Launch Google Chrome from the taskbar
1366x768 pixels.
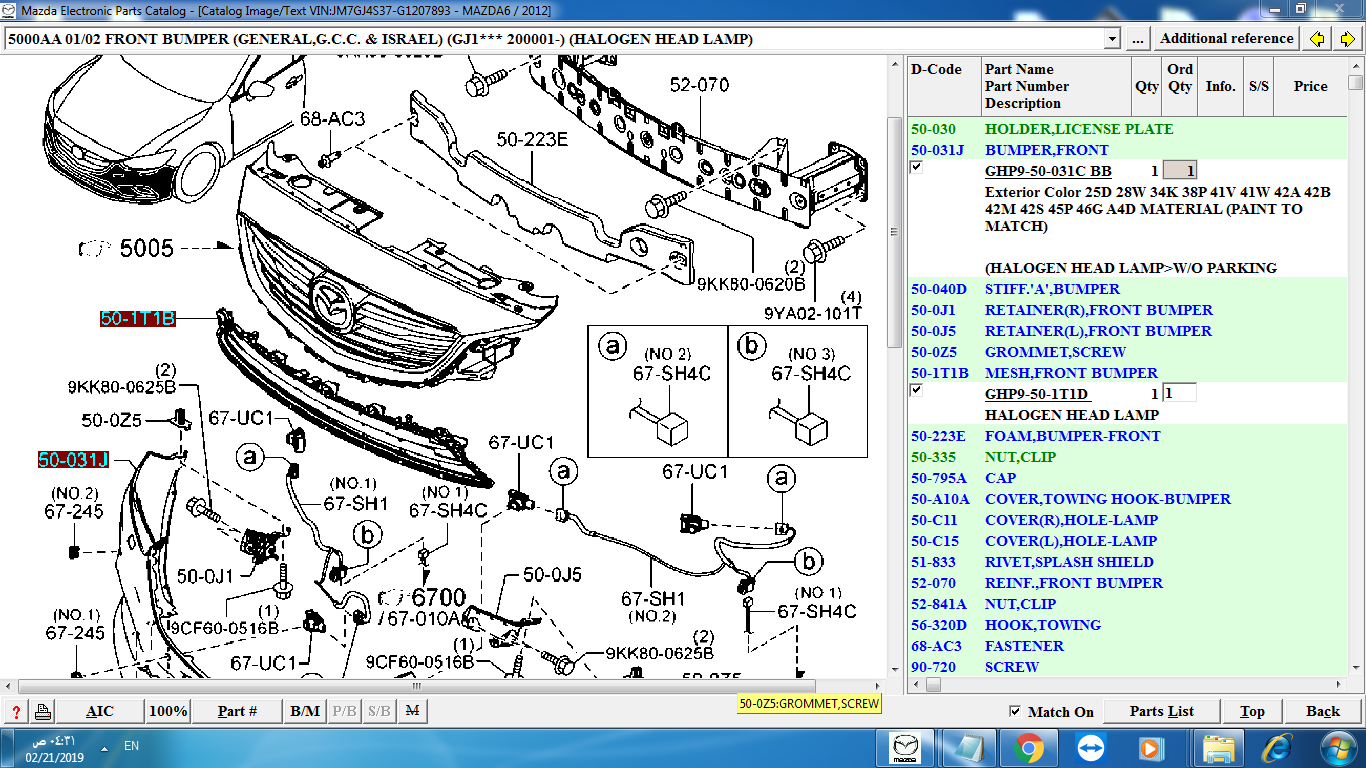click(x=1029, y=747)
